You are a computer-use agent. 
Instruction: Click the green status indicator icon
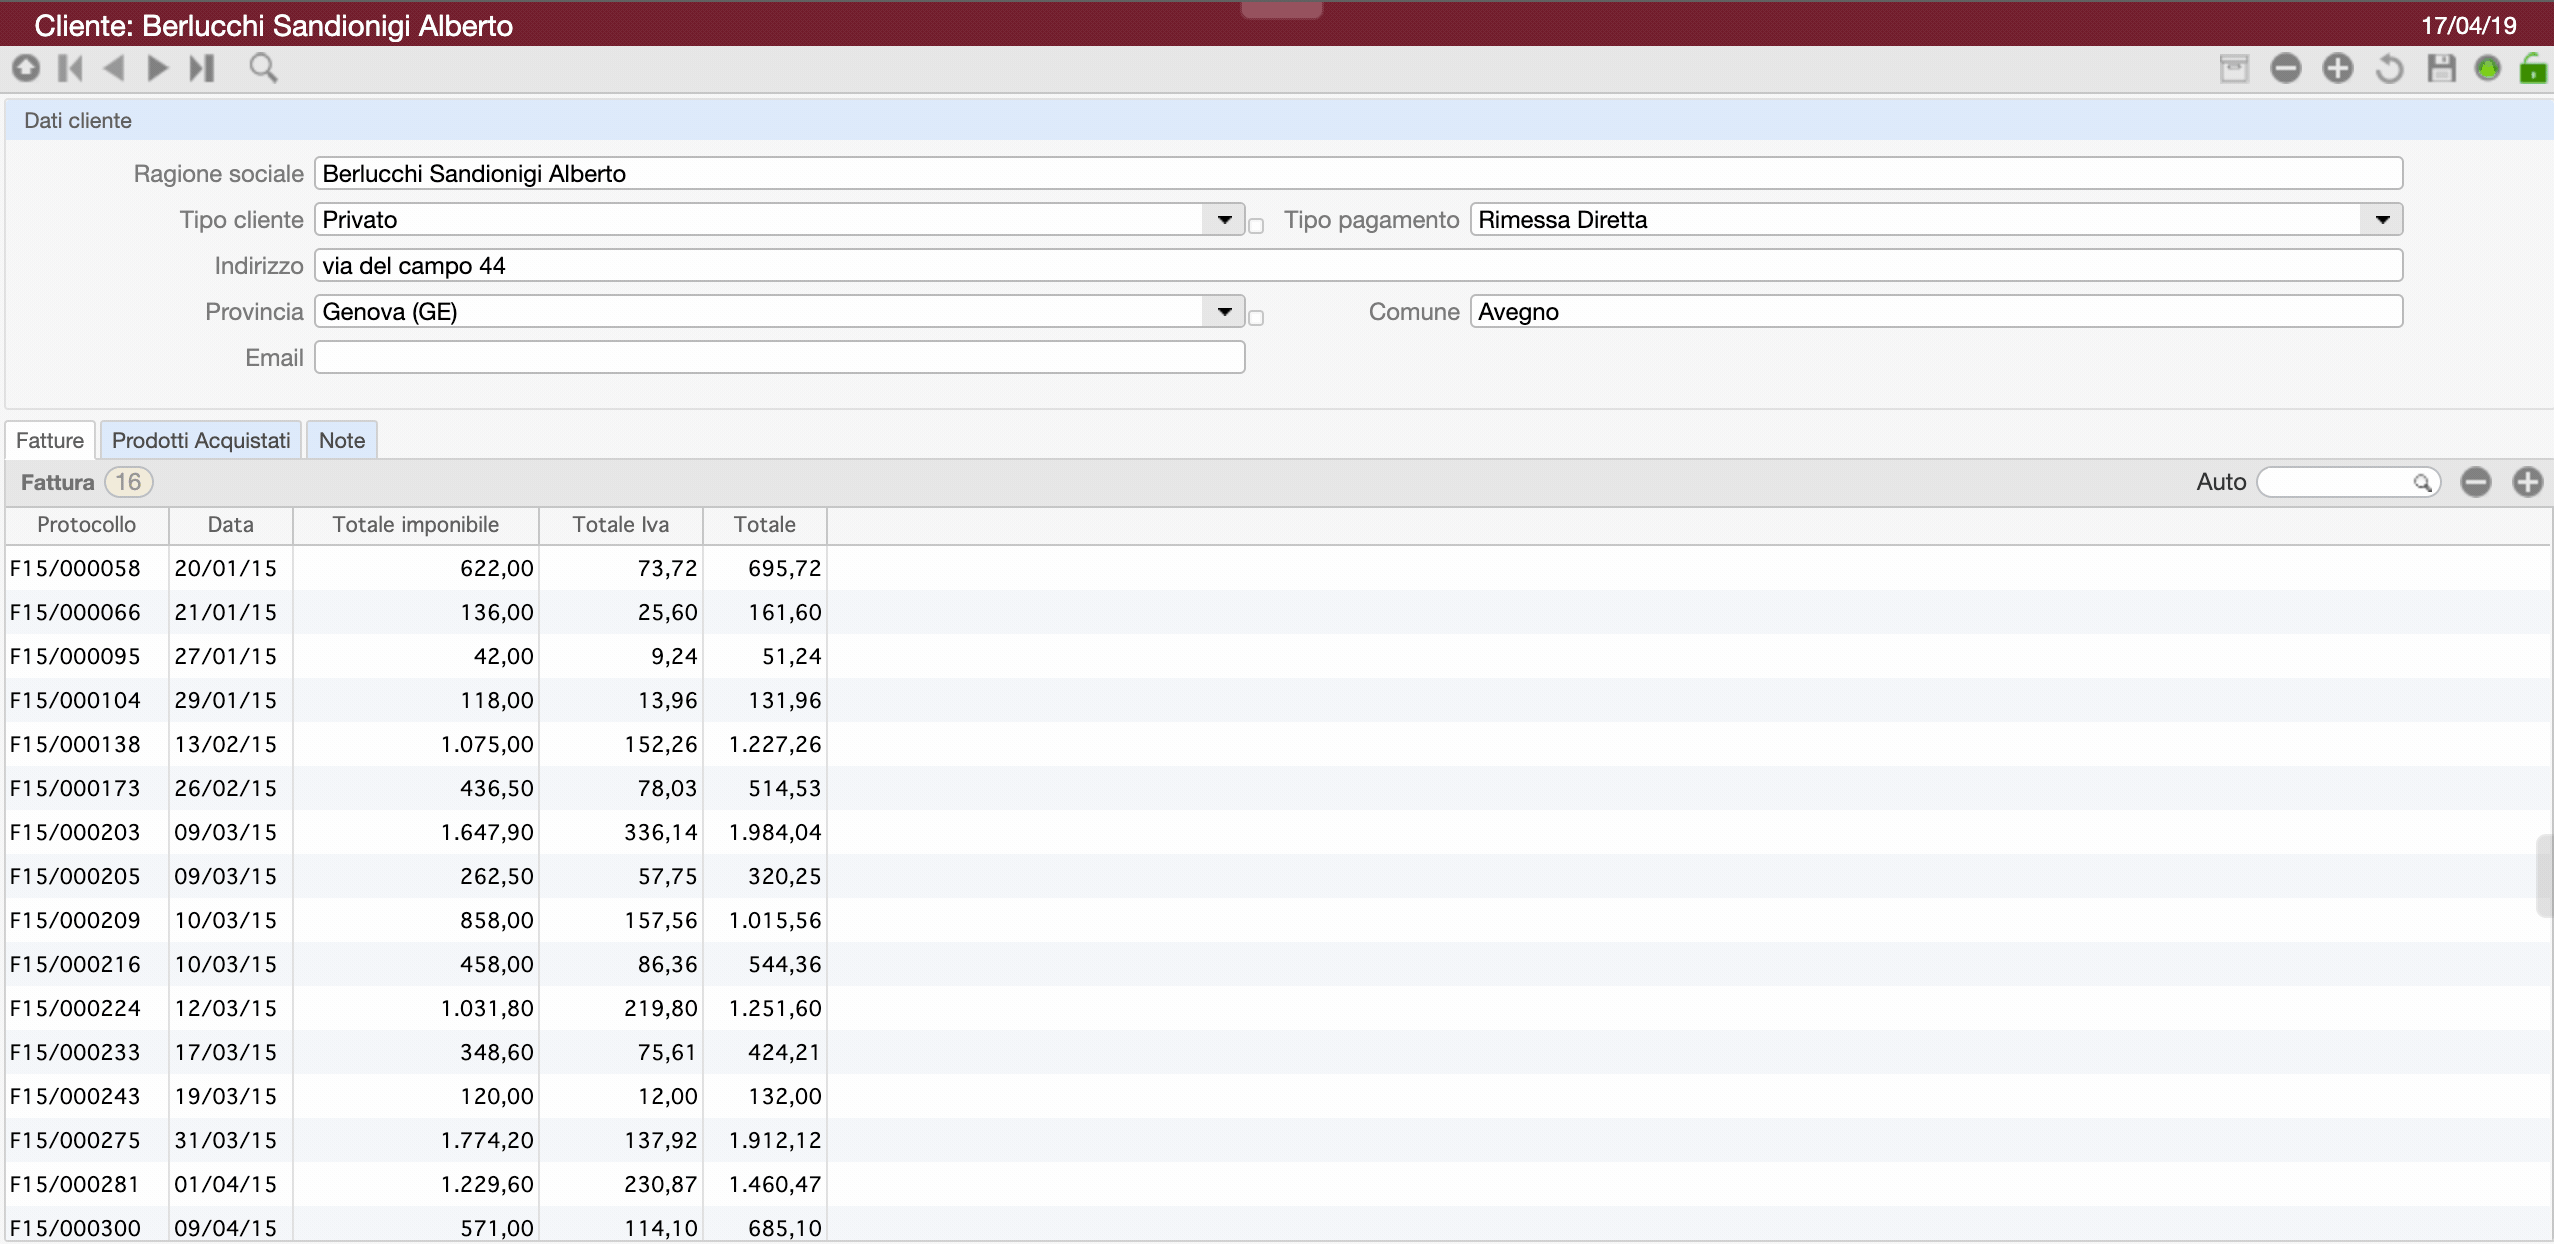tap(2488, 68)
